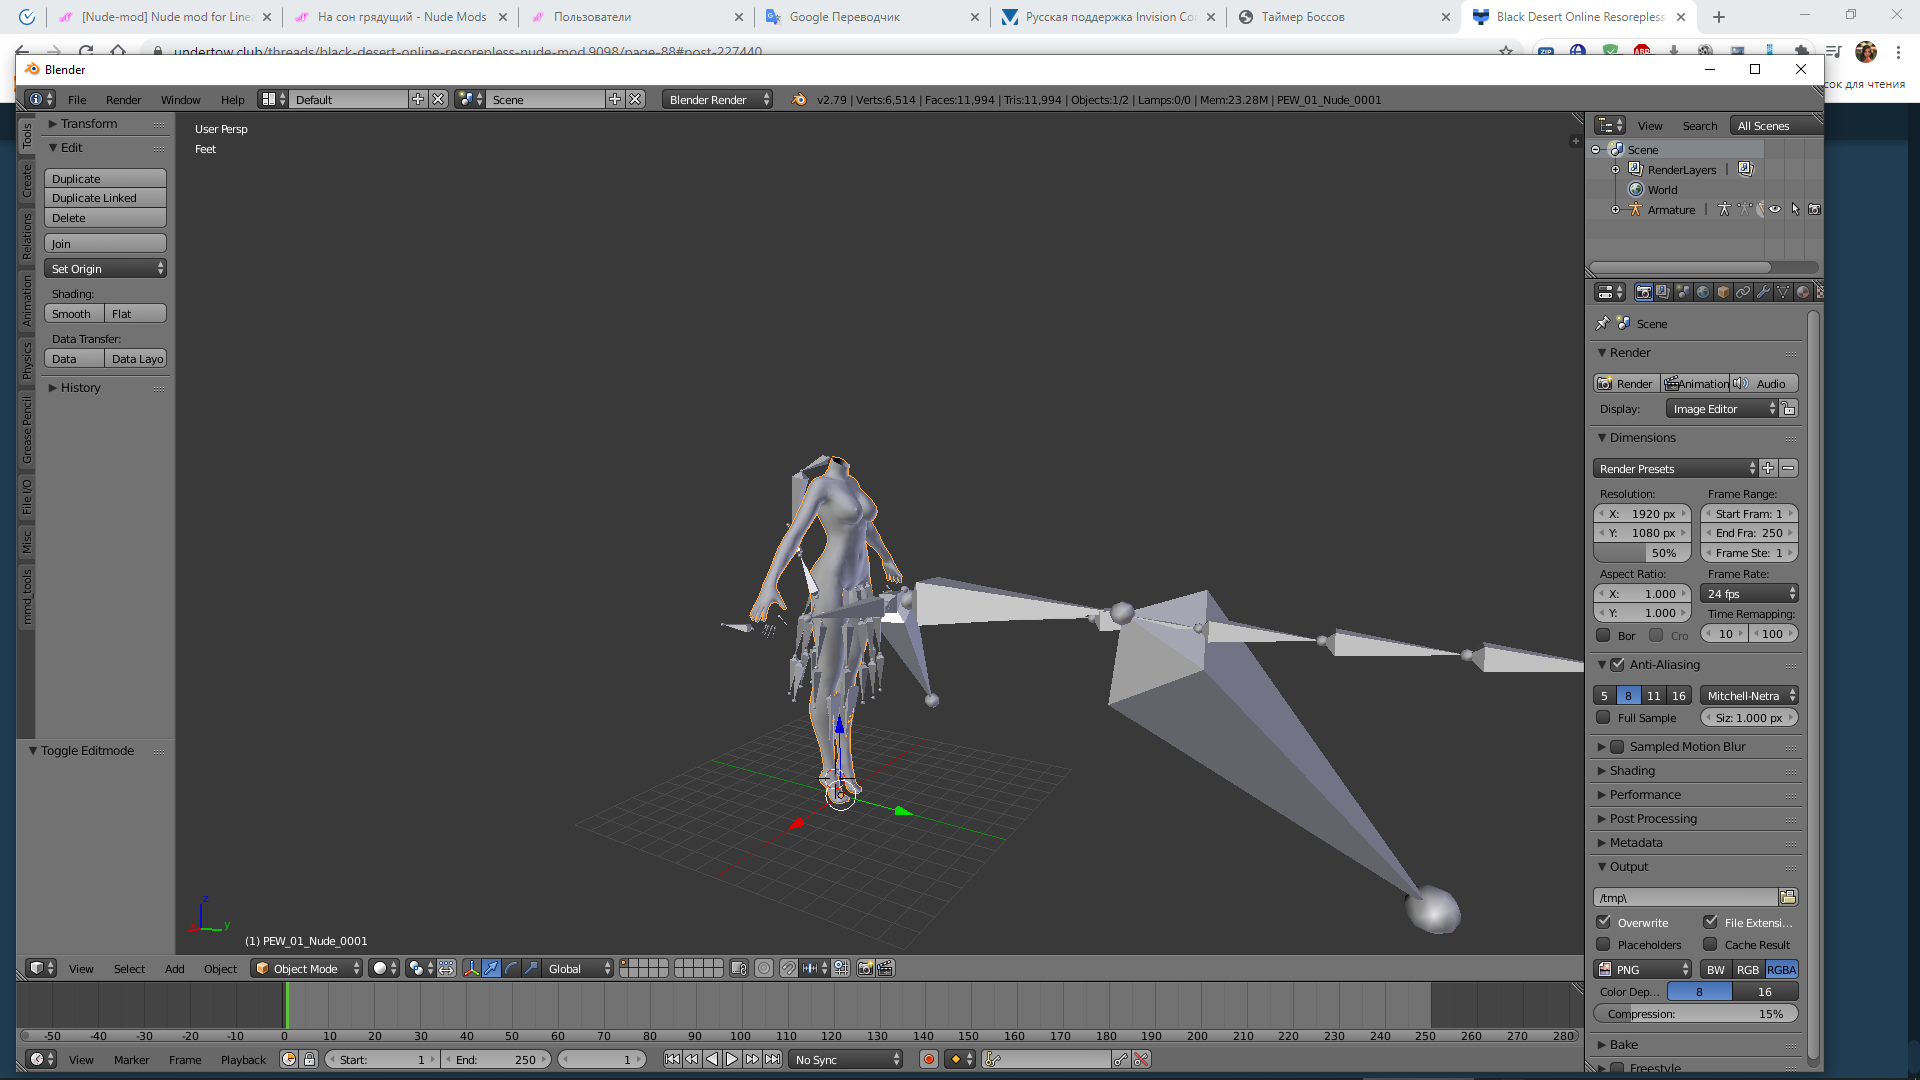Open the Modifiers wrench tab
Viewport: 1920px width, 1080px height.
tap(1763, 292)
